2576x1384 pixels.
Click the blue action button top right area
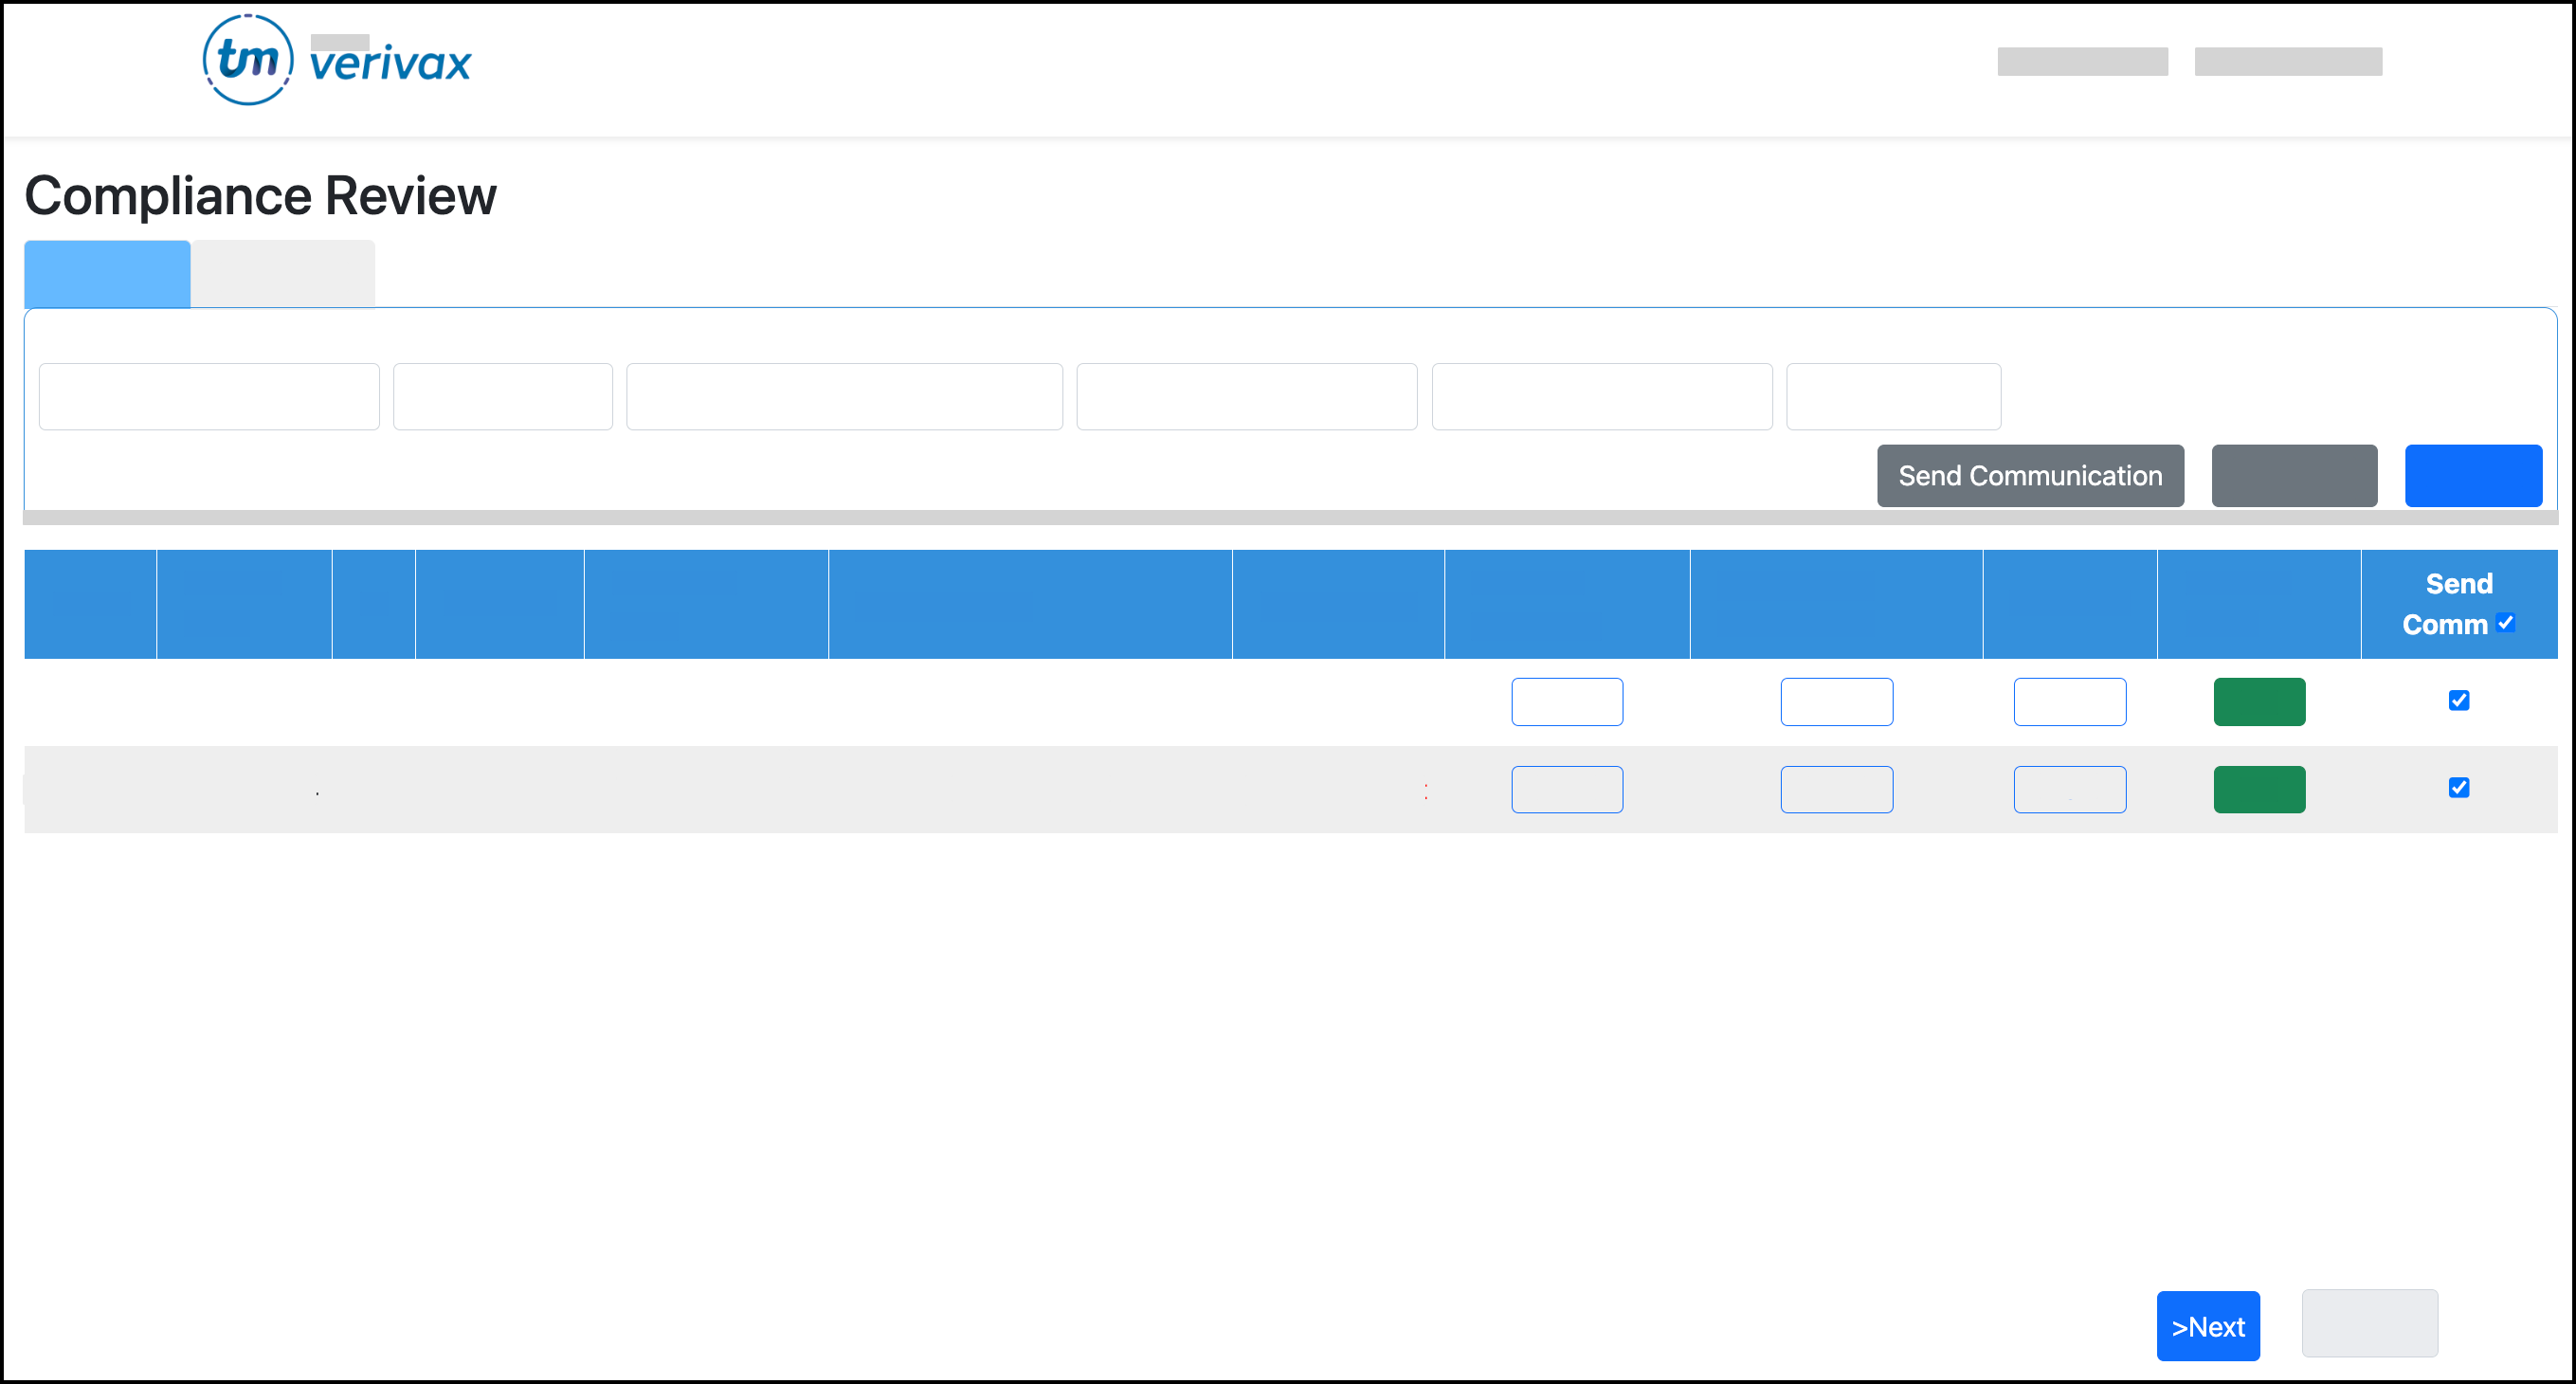click(x=2474, y=476)
